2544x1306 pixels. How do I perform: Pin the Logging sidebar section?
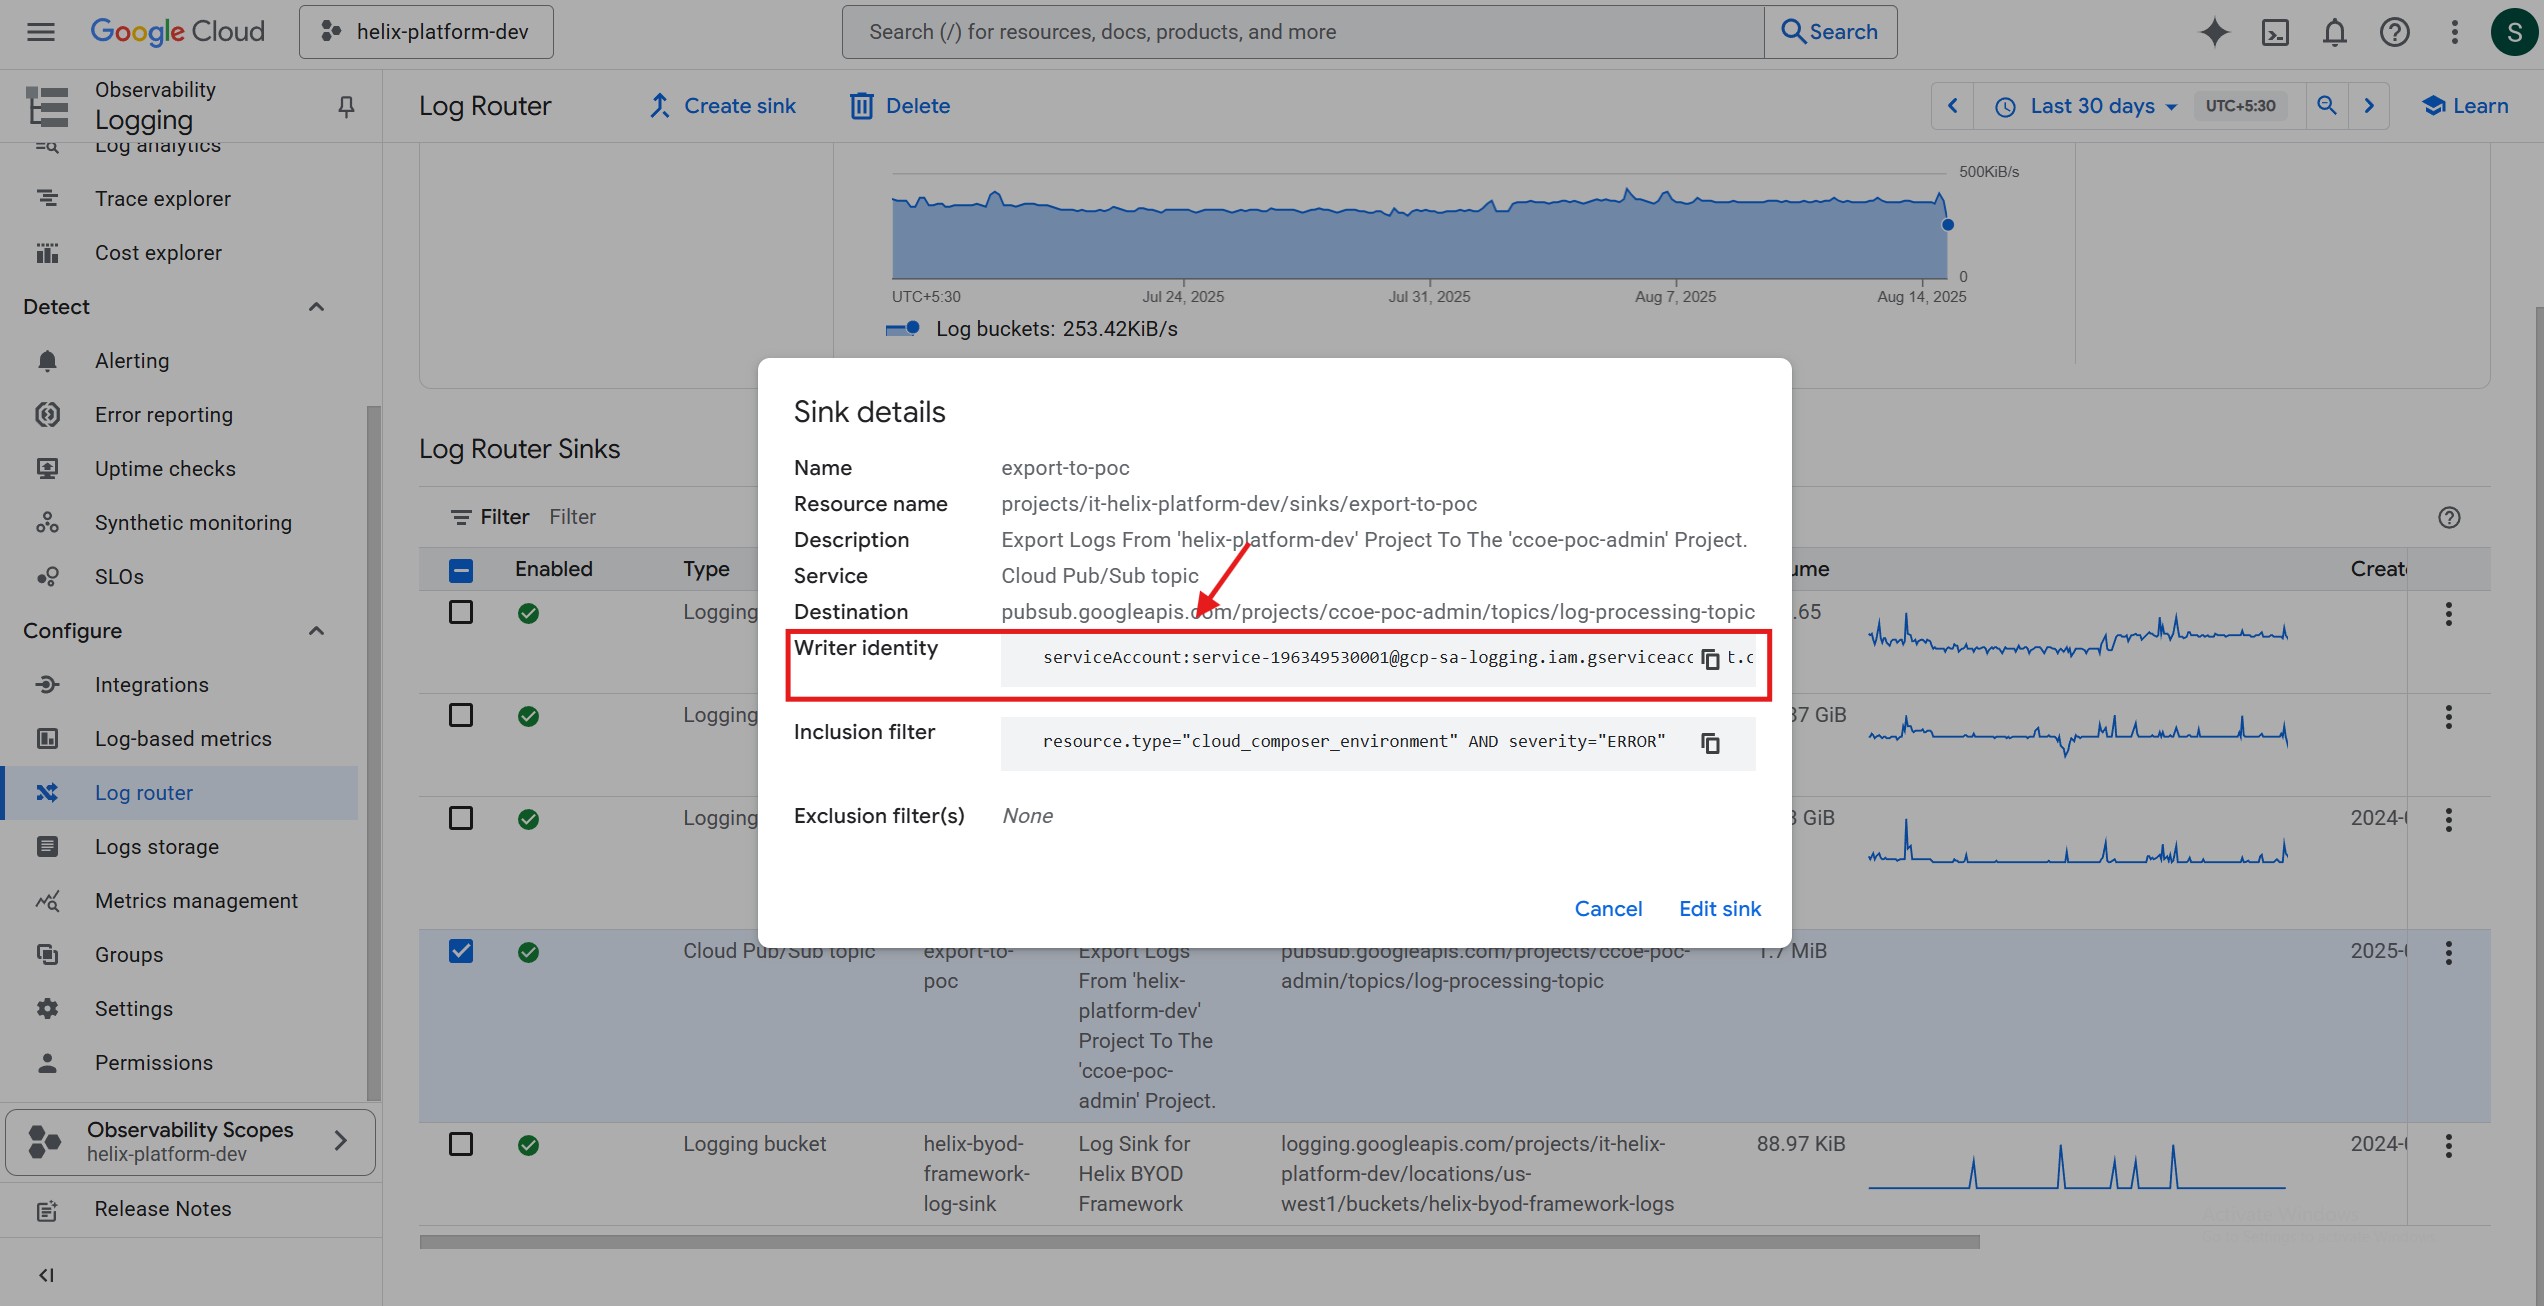click(346, 106)
